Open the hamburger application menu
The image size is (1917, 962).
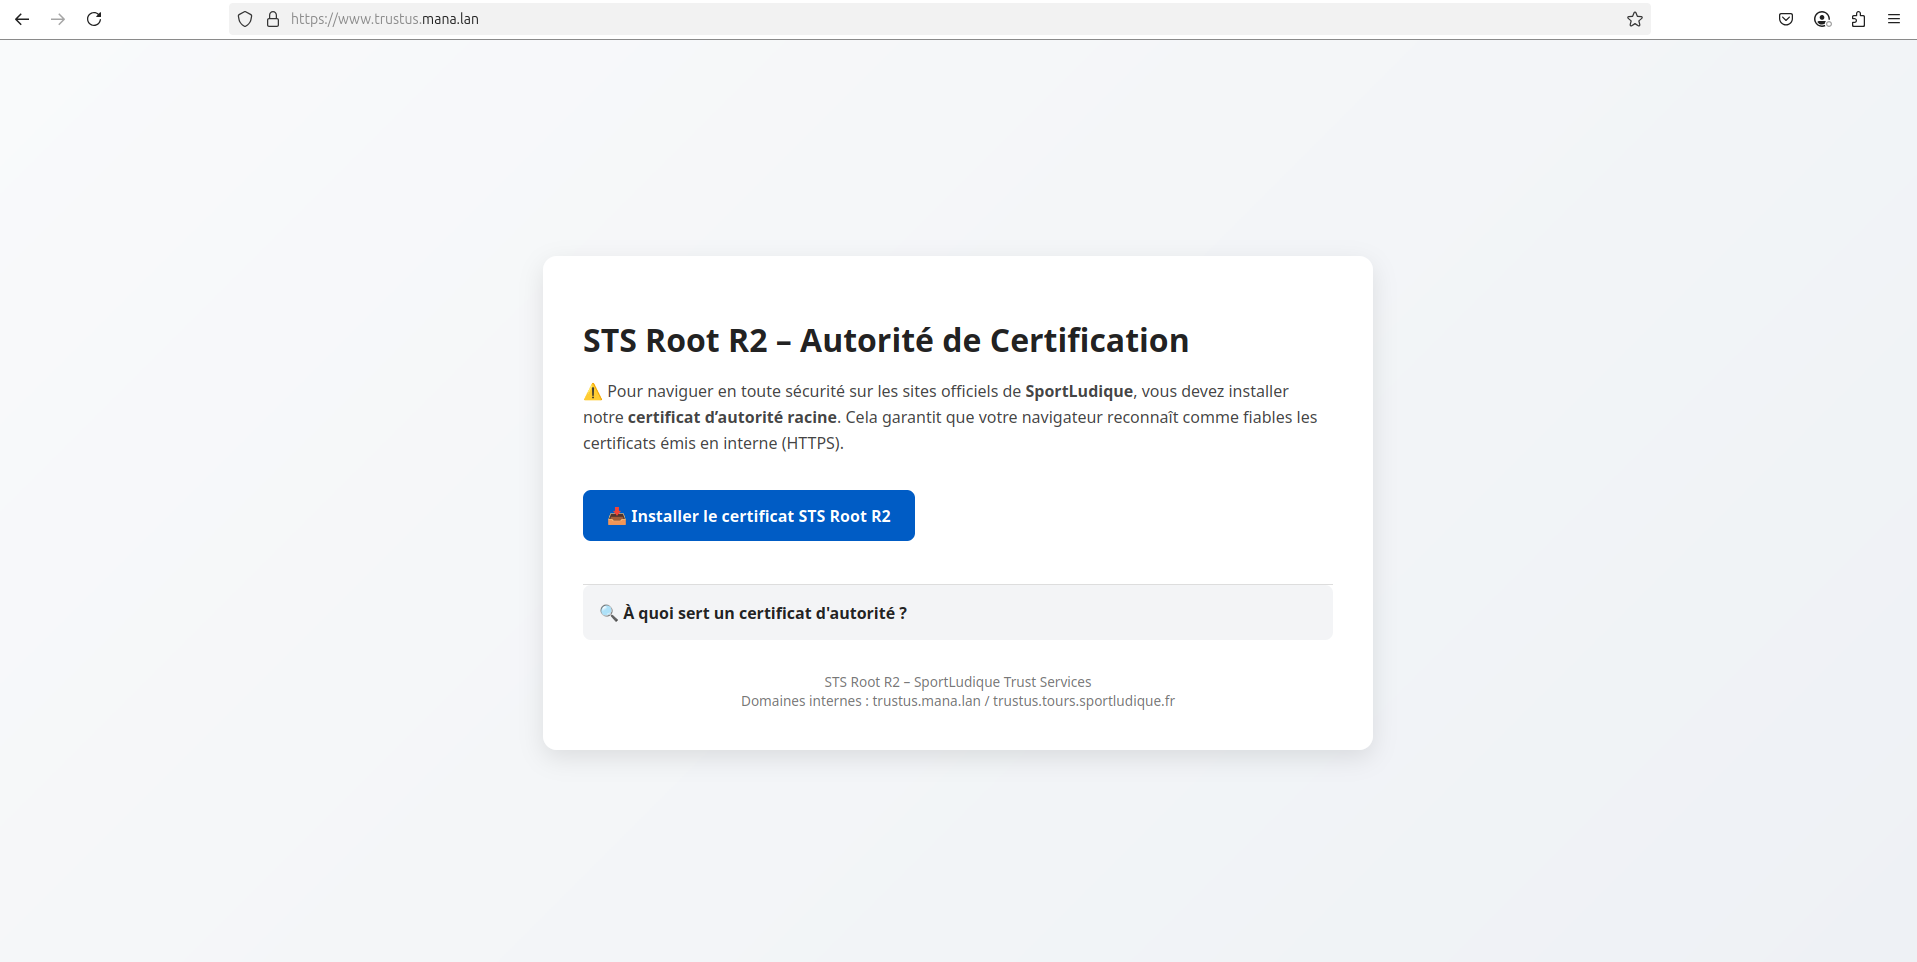pos(1895,19)
